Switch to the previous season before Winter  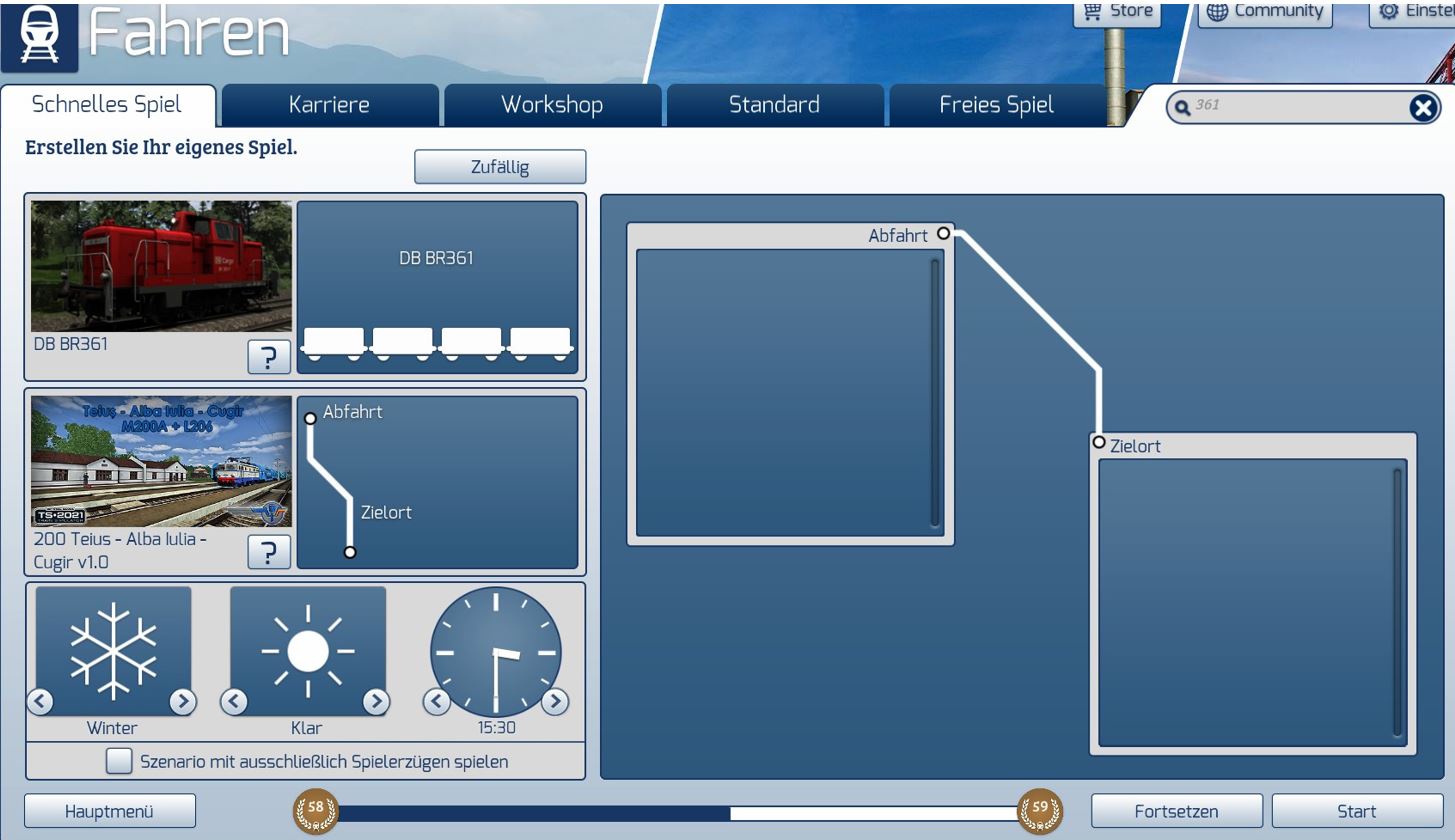click(x=40, y=701)
